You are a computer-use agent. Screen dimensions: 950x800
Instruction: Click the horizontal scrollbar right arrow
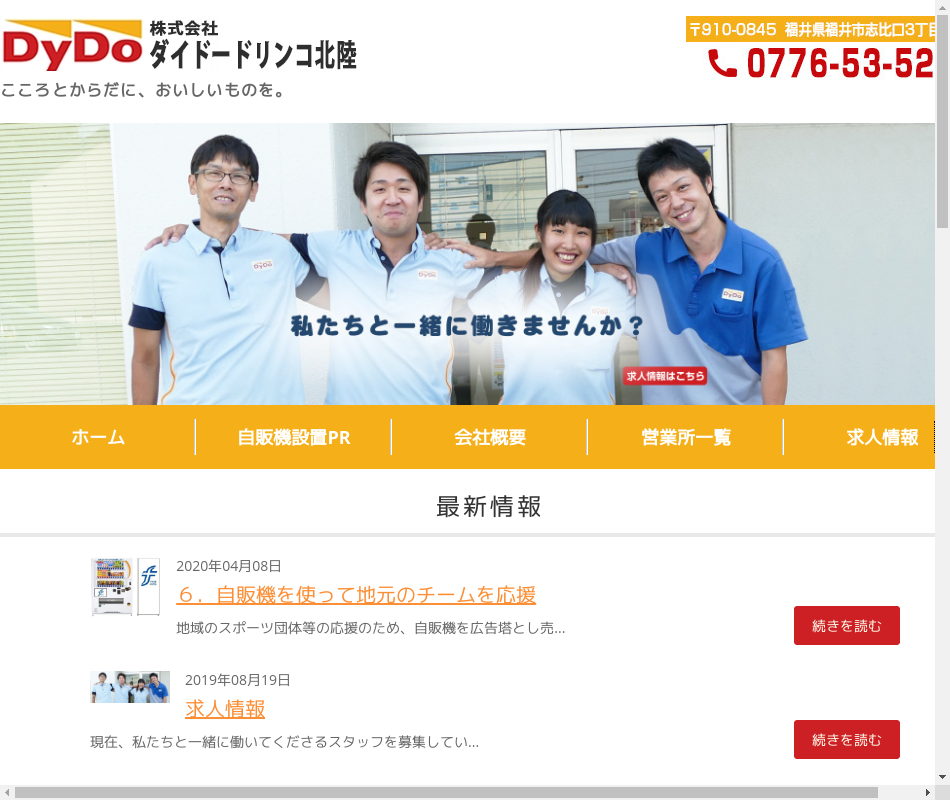[x=927, y=792]
